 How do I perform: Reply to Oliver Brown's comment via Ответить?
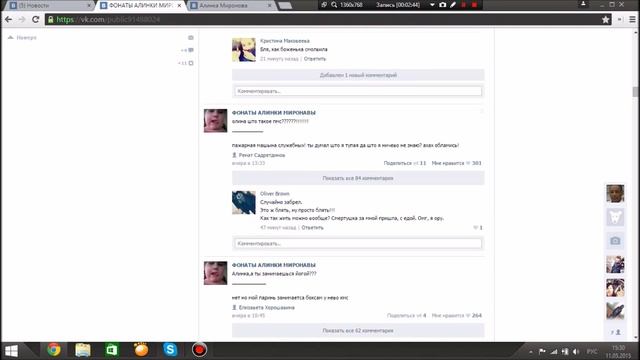pos(312,228)
